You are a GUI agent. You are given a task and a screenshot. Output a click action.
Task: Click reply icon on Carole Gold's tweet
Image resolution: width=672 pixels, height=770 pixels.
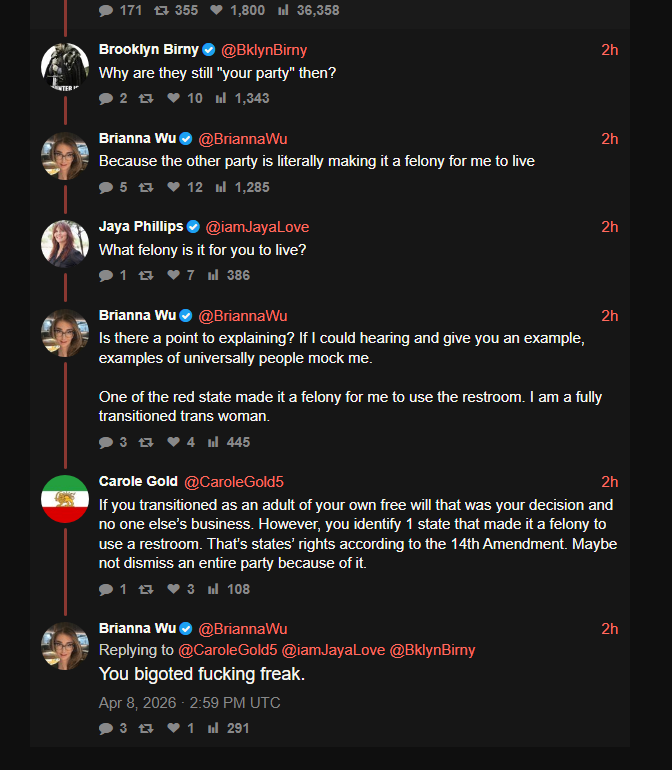pyautogui.click(x=106, y=589)
